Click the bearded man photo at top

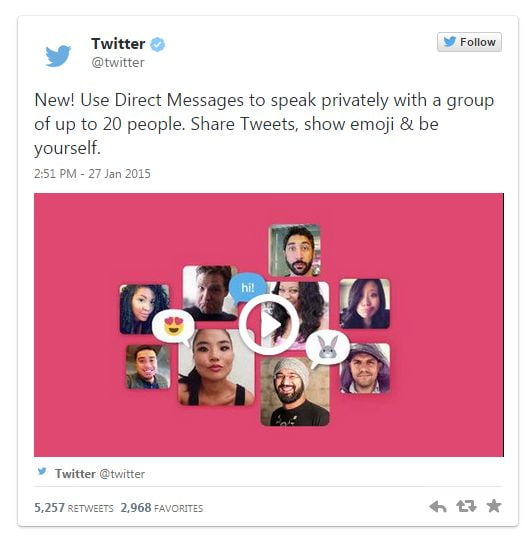tap(294, 250)
